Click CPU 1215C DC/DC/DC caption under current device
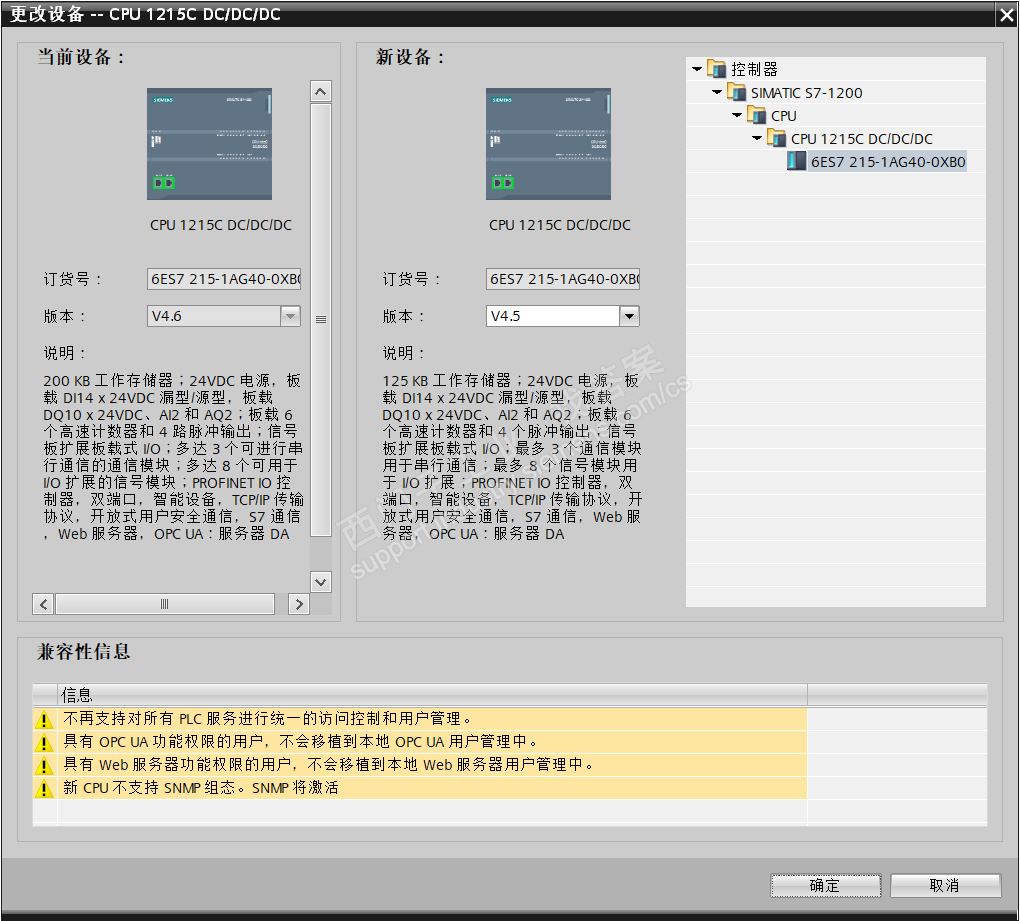This screenshot has height=921, width=1020. (x=221, y=225)
